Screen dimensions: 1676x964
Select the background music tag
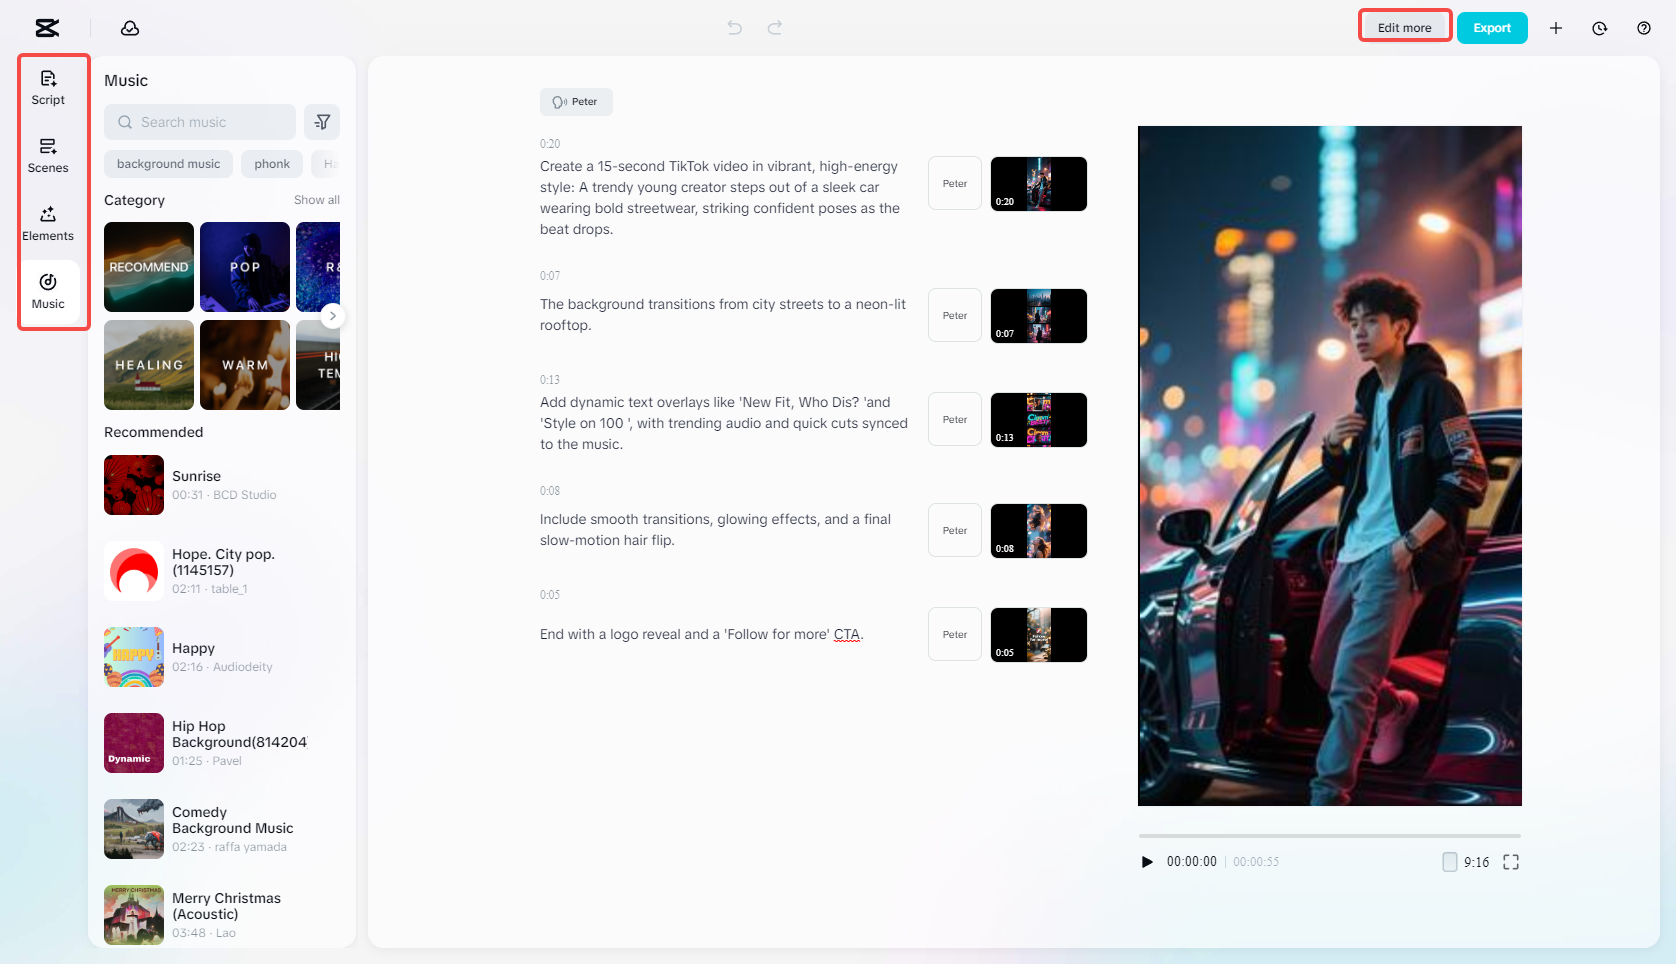(x=168, y=163)
